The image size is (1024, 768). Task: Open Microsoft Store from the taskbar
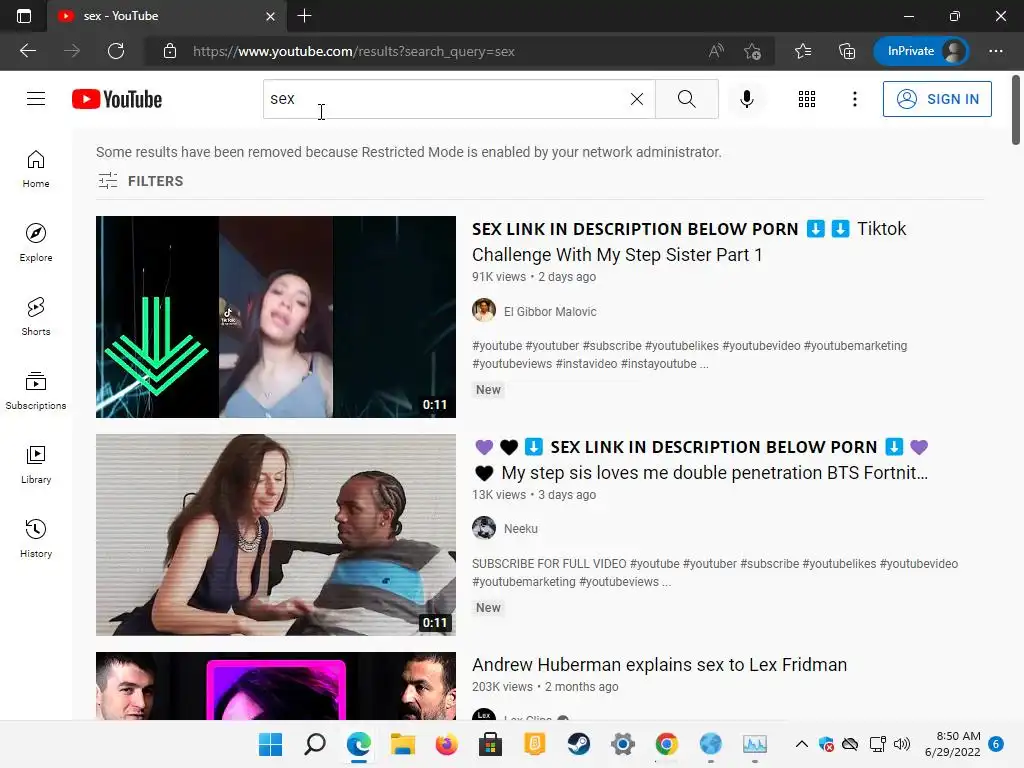490,744
